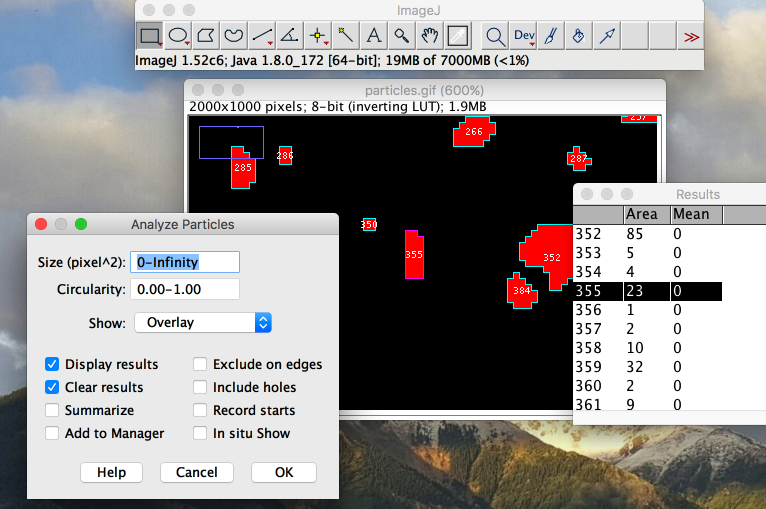
Task: Enable the Exclude on edges option
Action: 200,364
